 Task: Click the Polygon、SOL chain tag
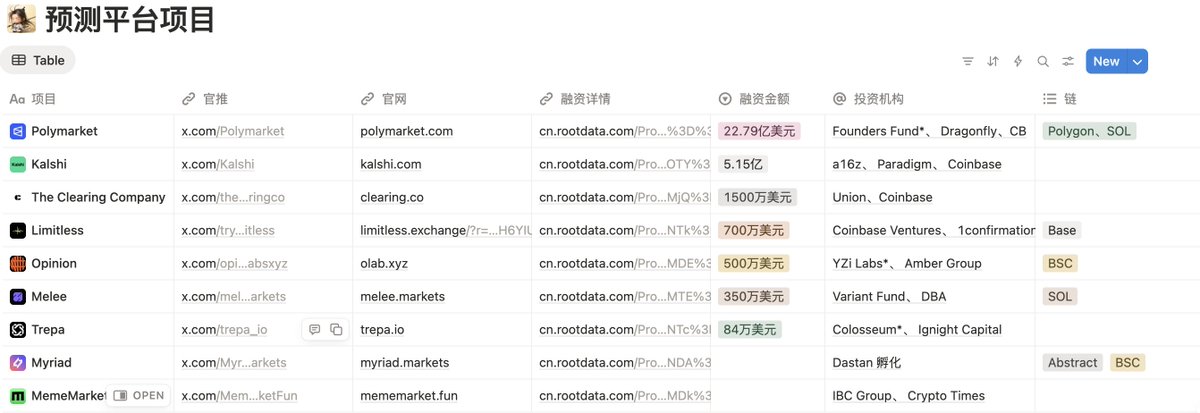pos(1088,131)
